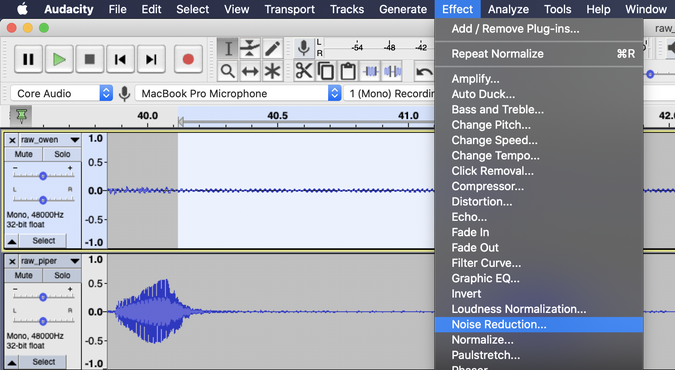Screen dimensions: 675x370
Task: Open MacBook Pro Microphone device dropdown
Action: (x=238, y=93)
